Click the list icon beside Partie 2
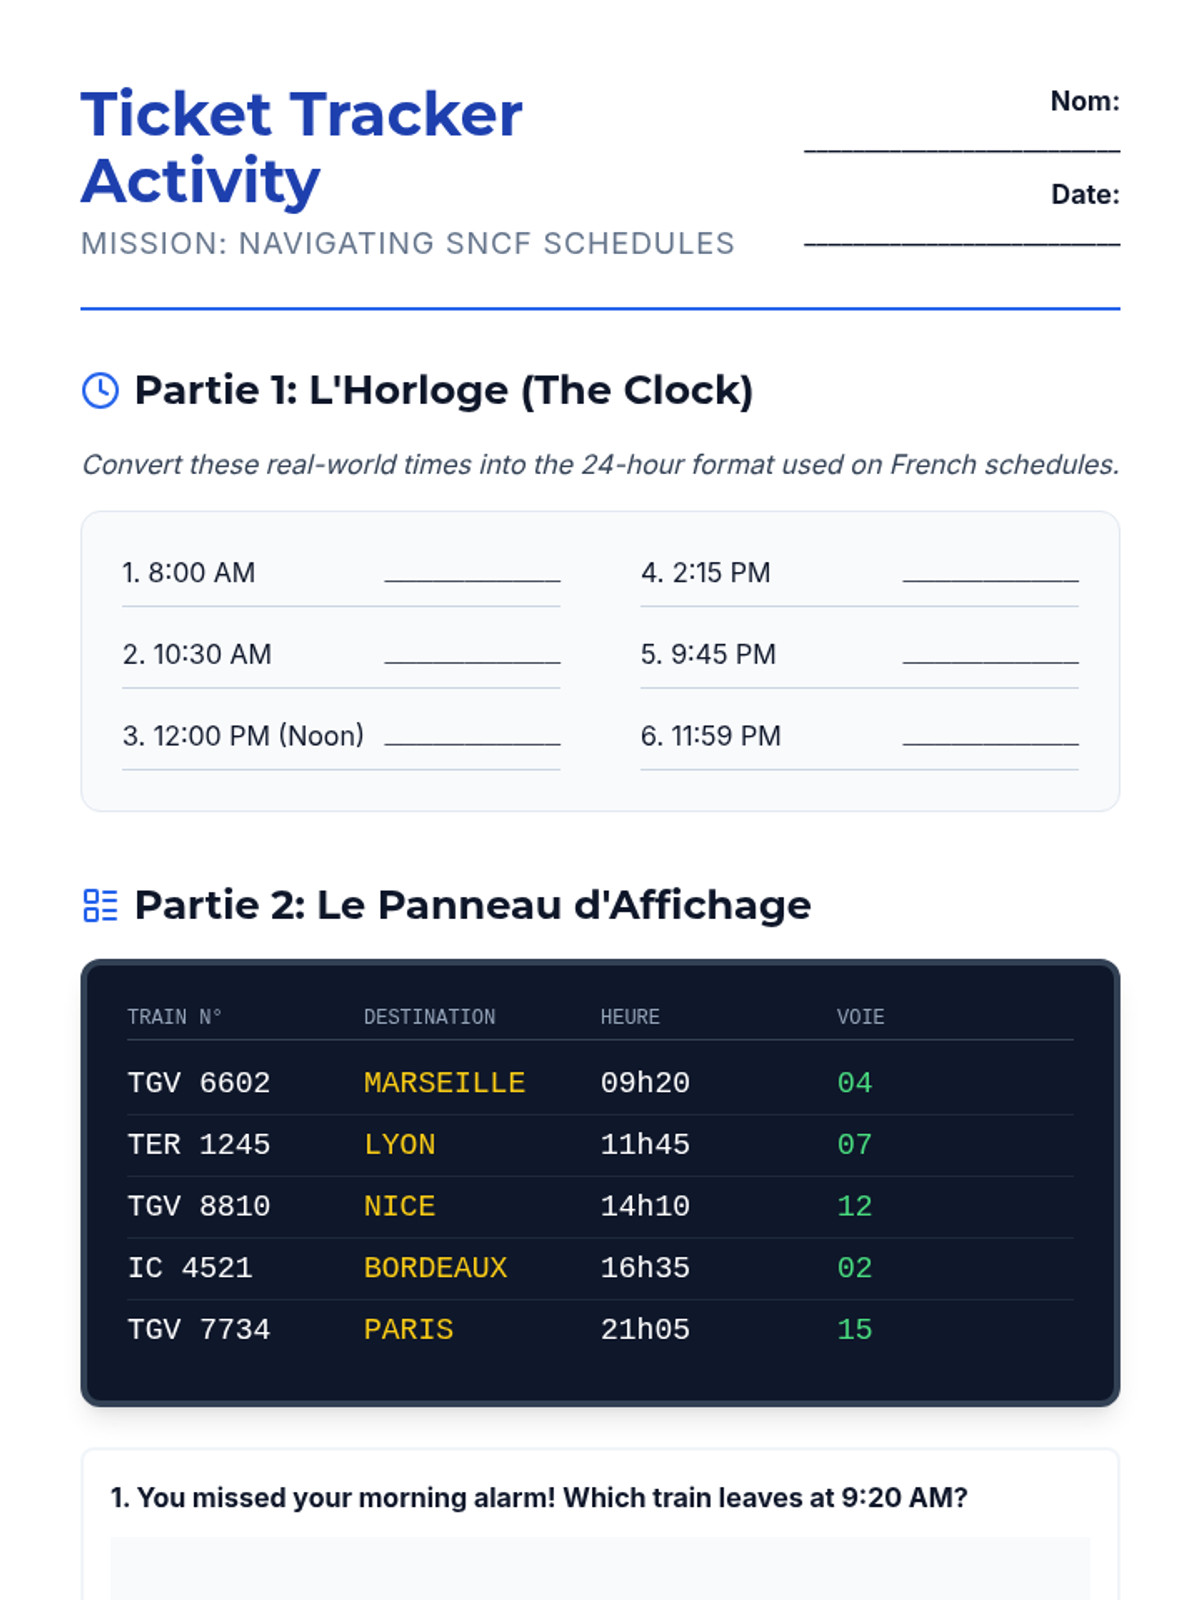Image resolution: width=1200 pixels, height=1600 pixels. coord(100,905)
